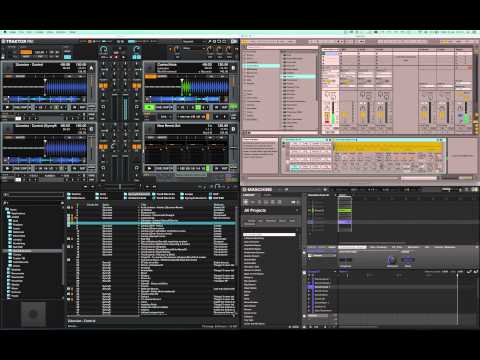Set loop In point on Deck B
The image size is (480, 360).
coord(216,107)
